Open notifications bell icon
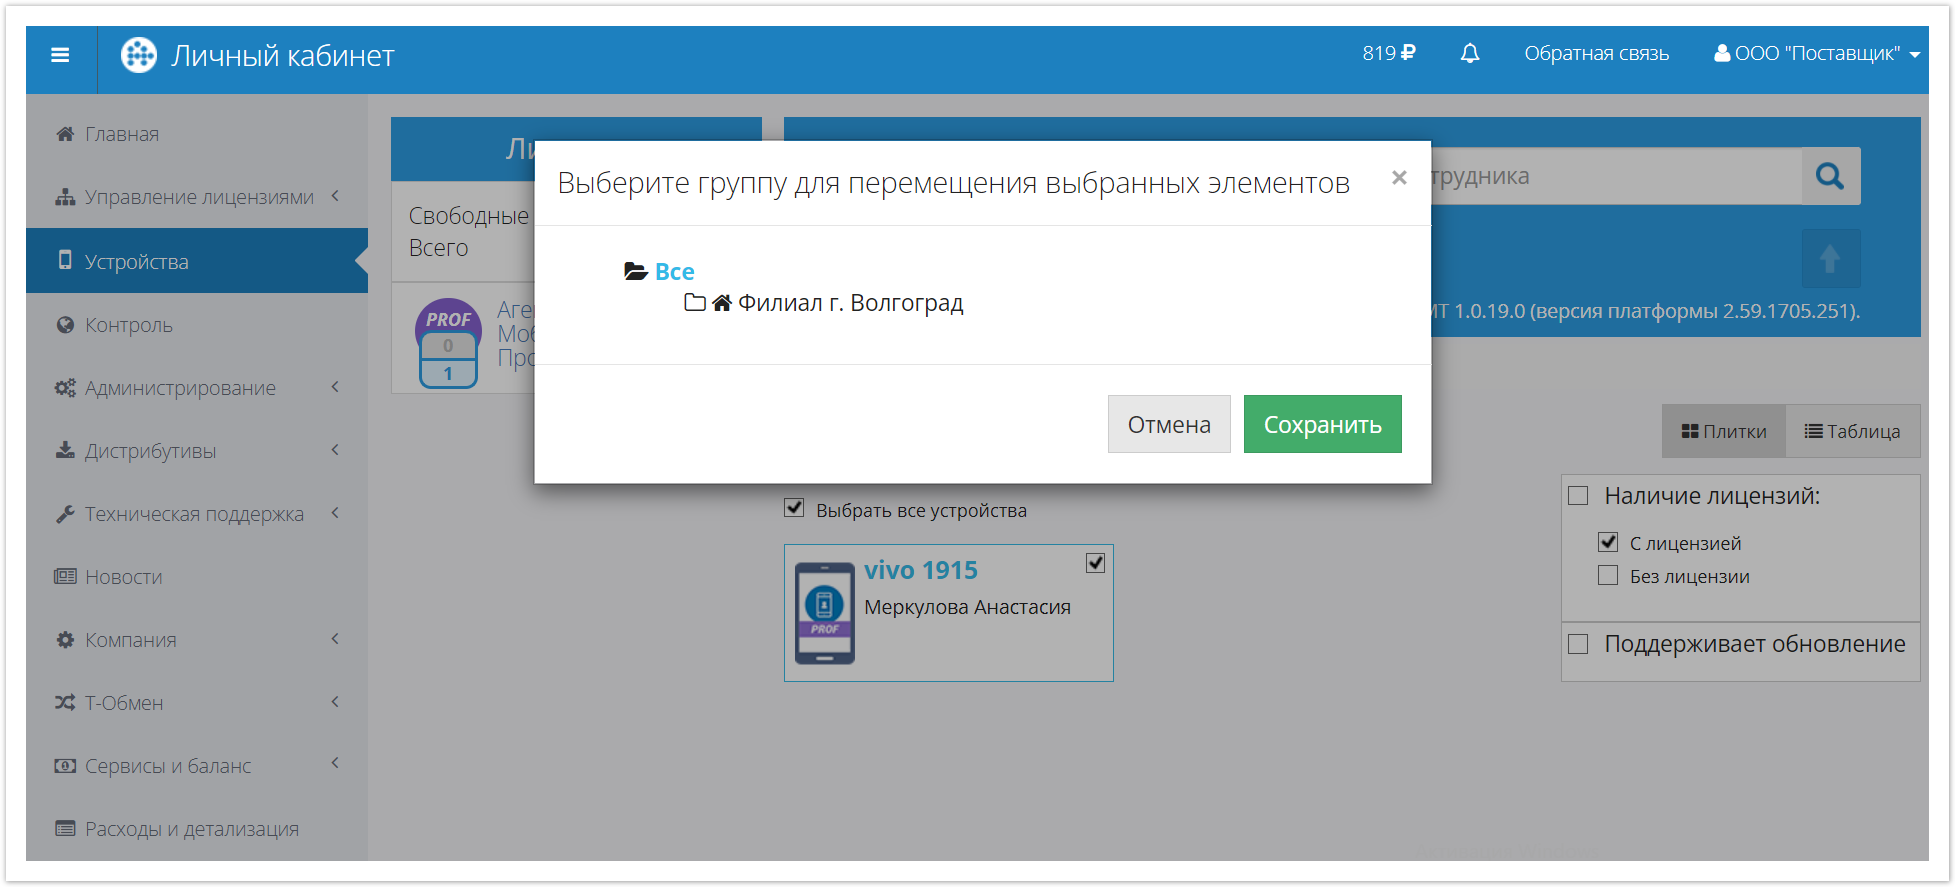The image size is (1955, 887). click(x=1469, y=54)
